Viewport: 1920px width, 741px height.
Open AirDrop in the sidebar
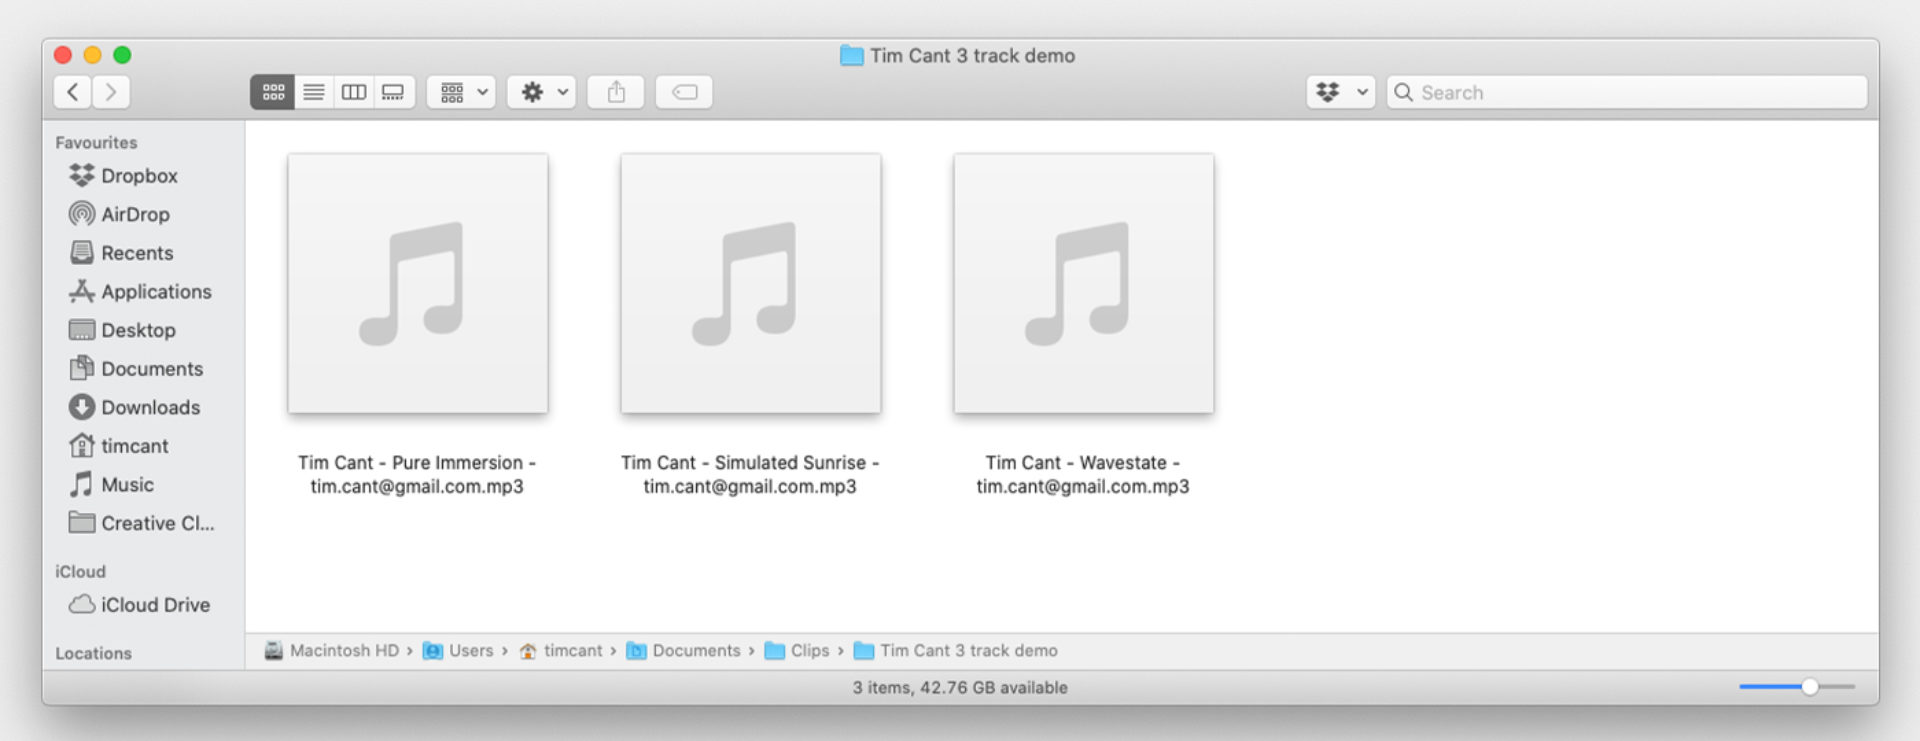pos(135,214)
